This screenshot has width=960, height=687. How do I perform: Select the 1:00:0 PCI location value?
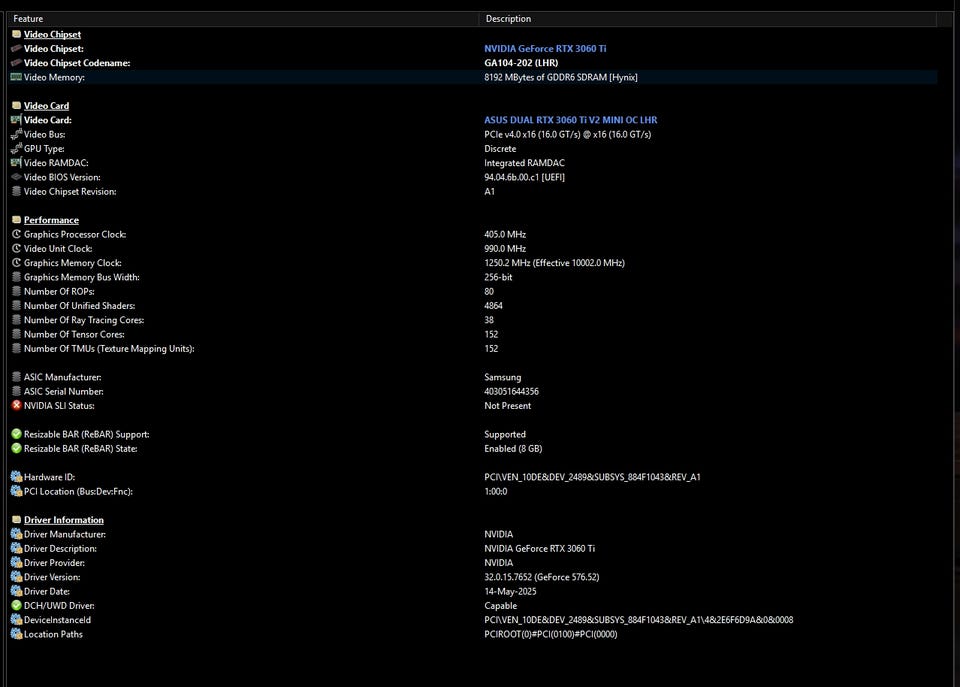tap(496, 491)
